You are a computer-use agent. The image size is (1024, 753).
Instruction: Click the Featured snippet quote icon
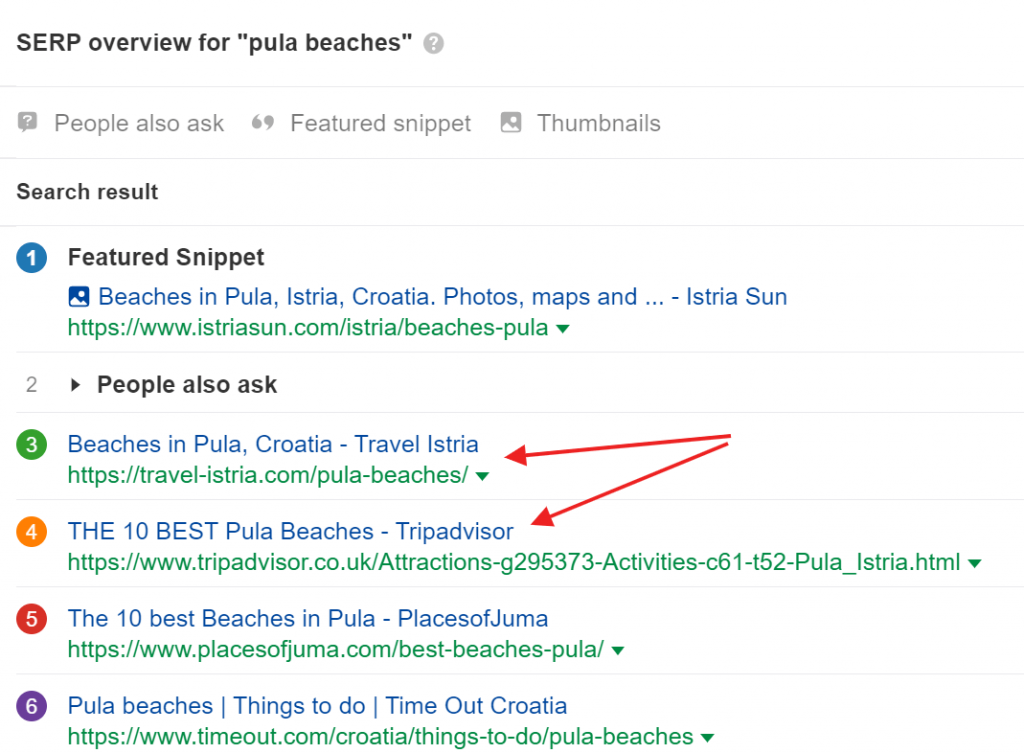pos(263,123)
